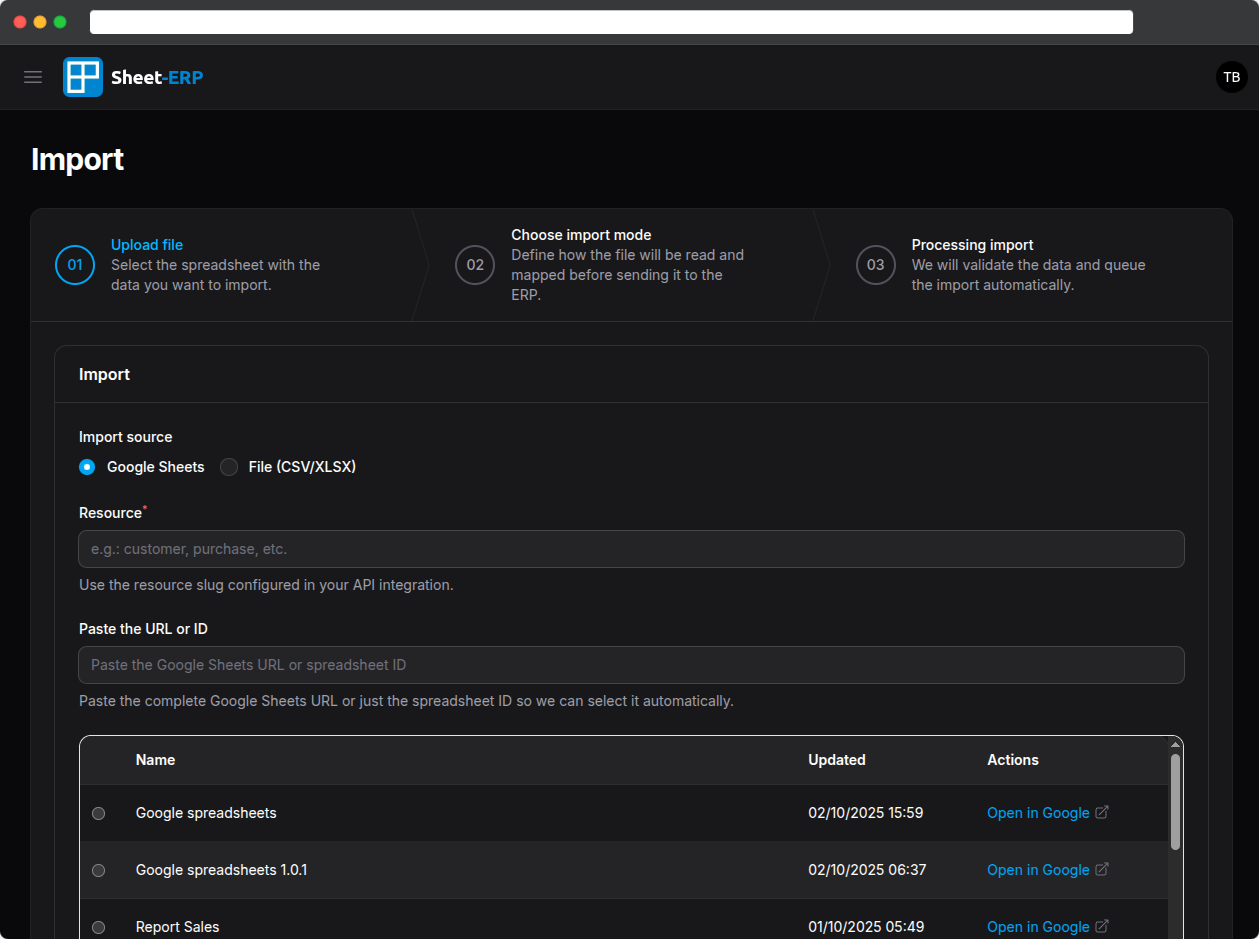The width and height of the screenshot is (1259, 939).
Task: Switch import source to File (CSV/XLSX)
Action: tap(228, 467)
